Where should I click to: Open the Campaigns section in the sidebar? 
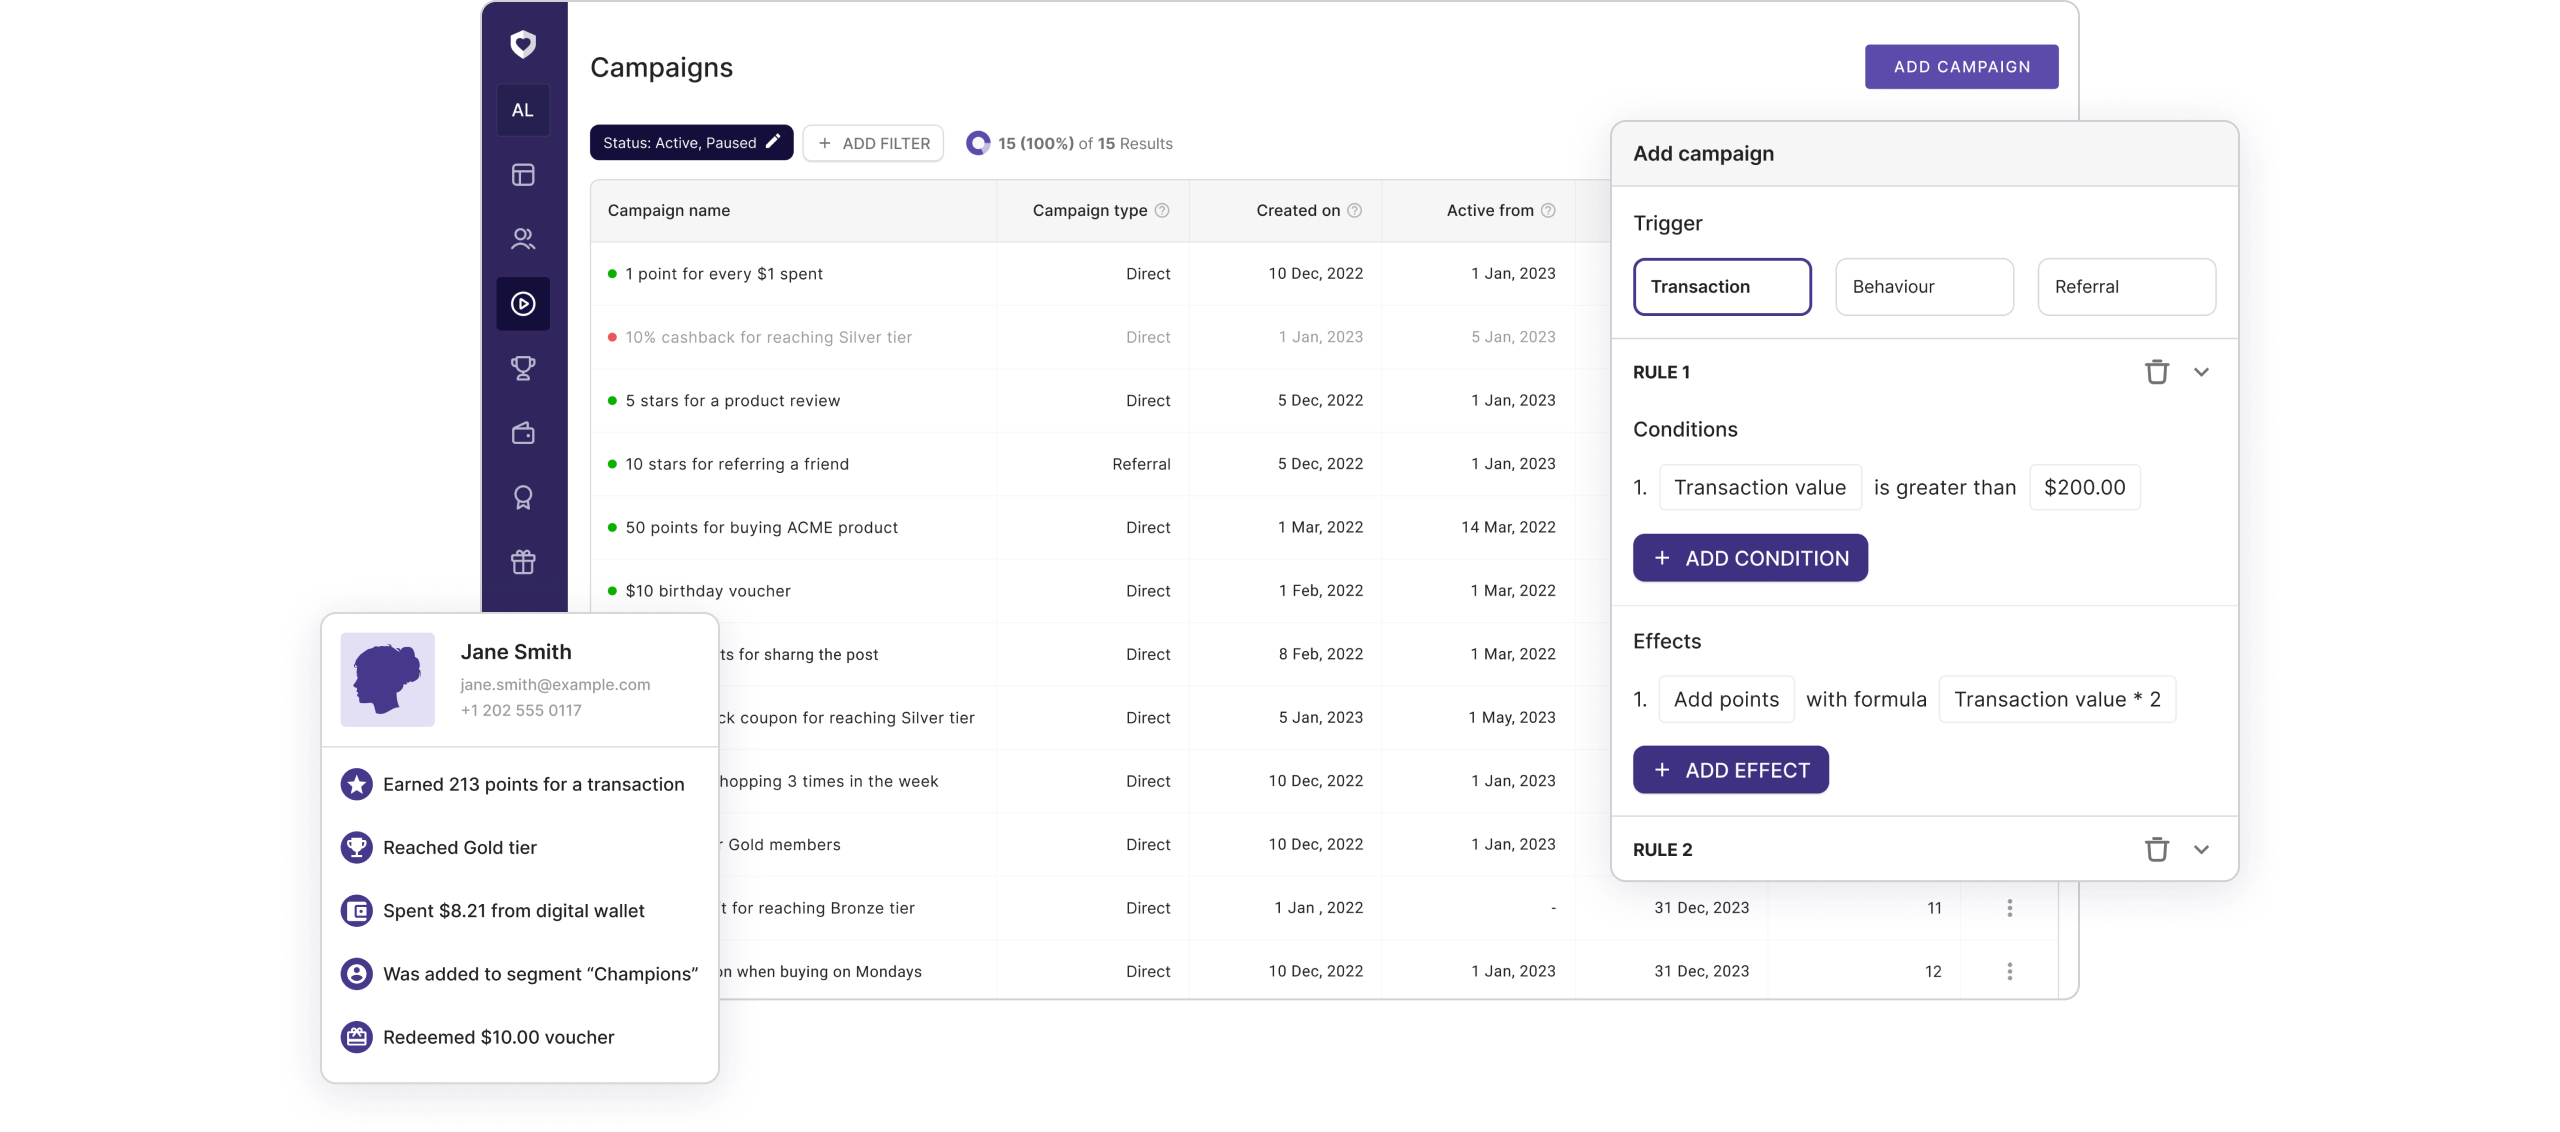coord(523,303)
